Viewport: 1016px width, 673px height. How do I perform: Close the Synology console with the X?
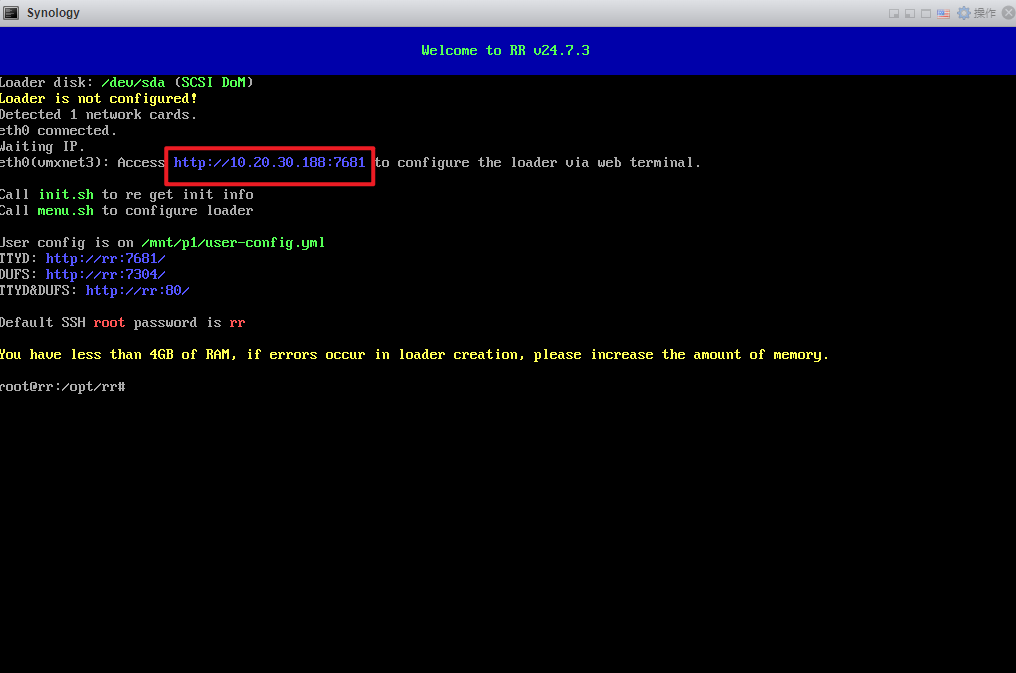pos(1007,13)
